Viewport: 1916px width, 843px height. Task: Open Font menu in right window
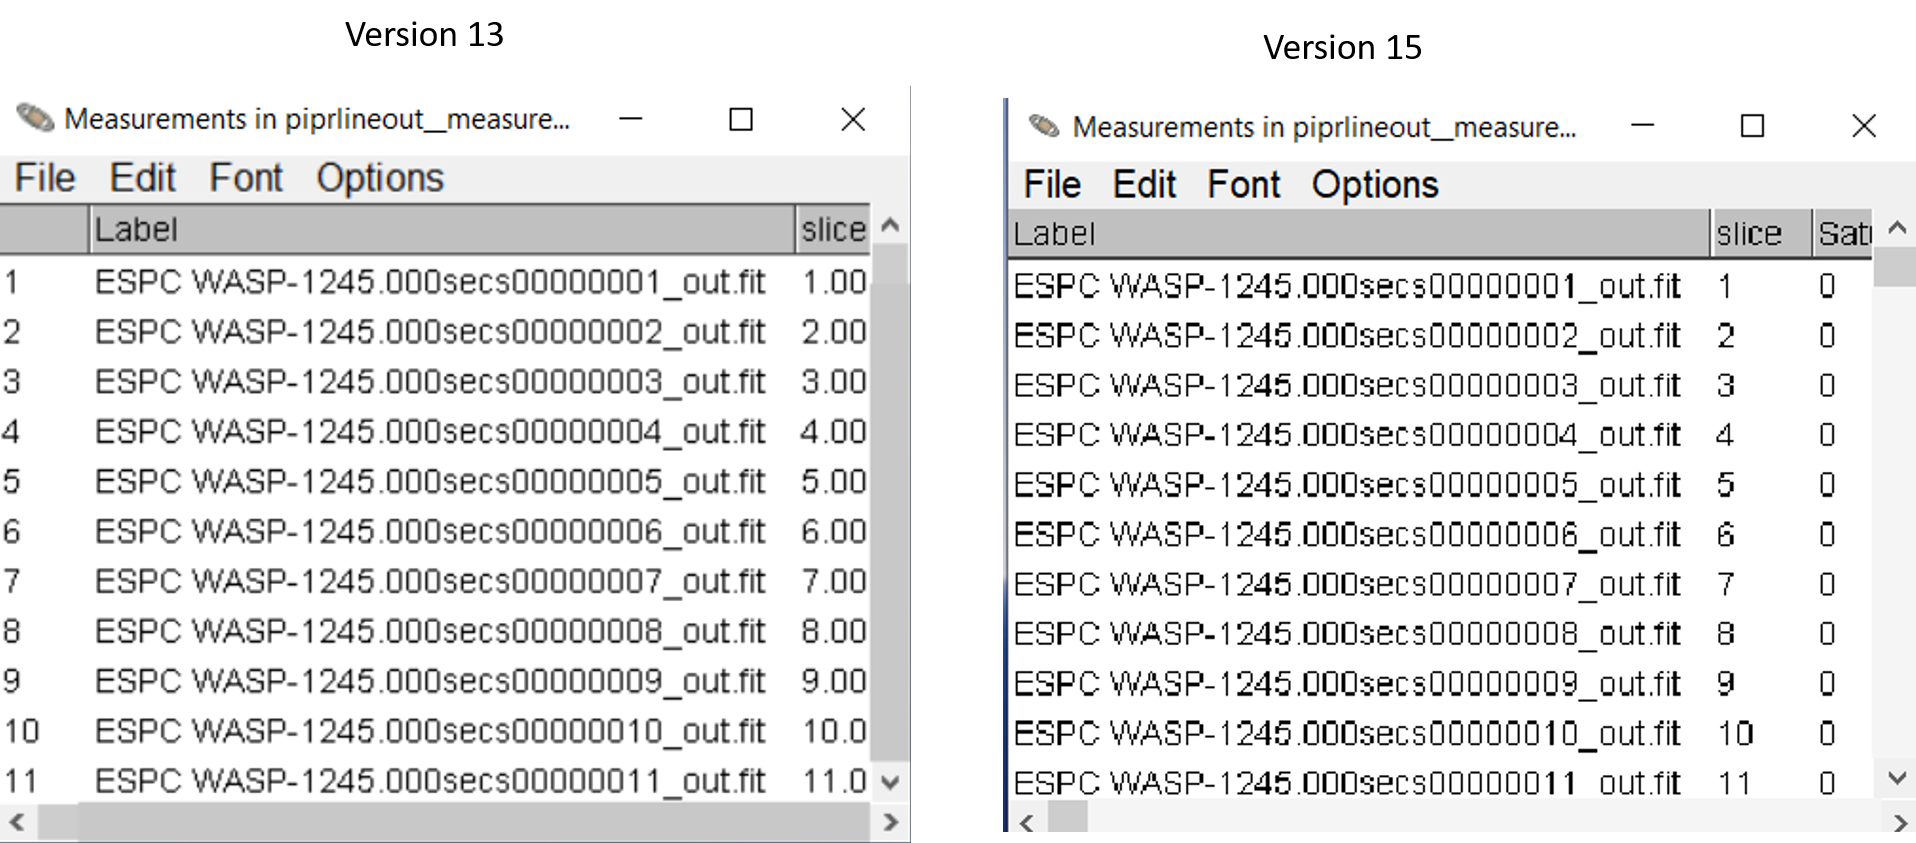[1243, 185]
